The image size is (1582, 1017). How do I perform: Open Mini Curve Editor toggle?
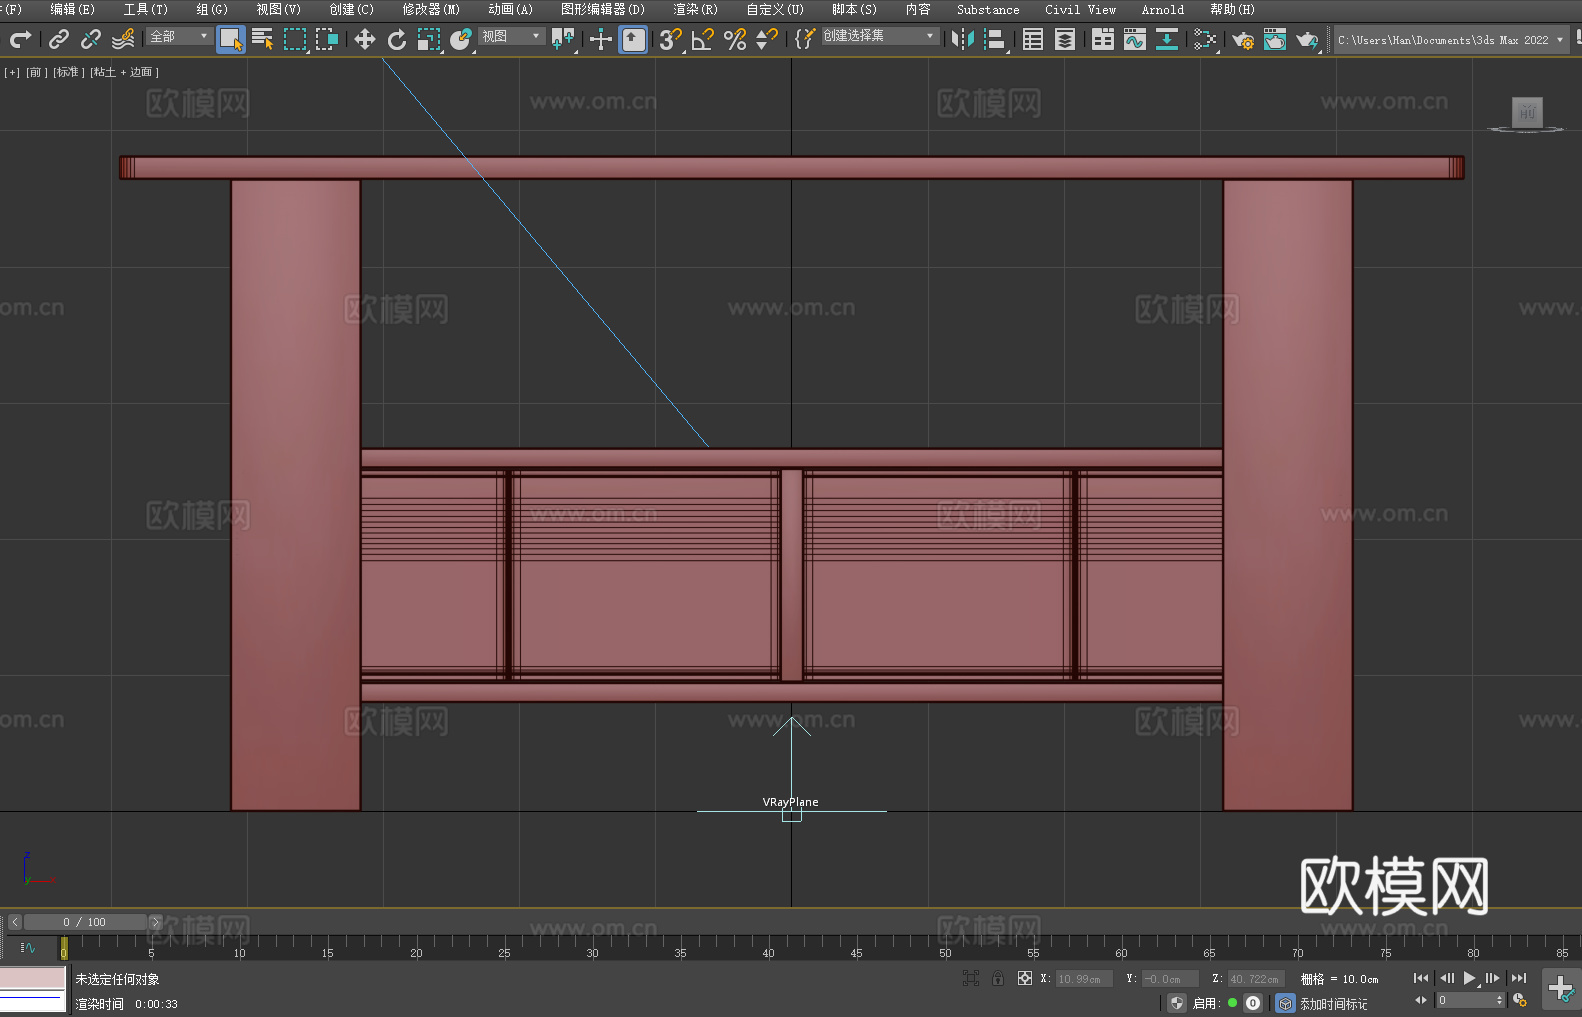(28, 947)
